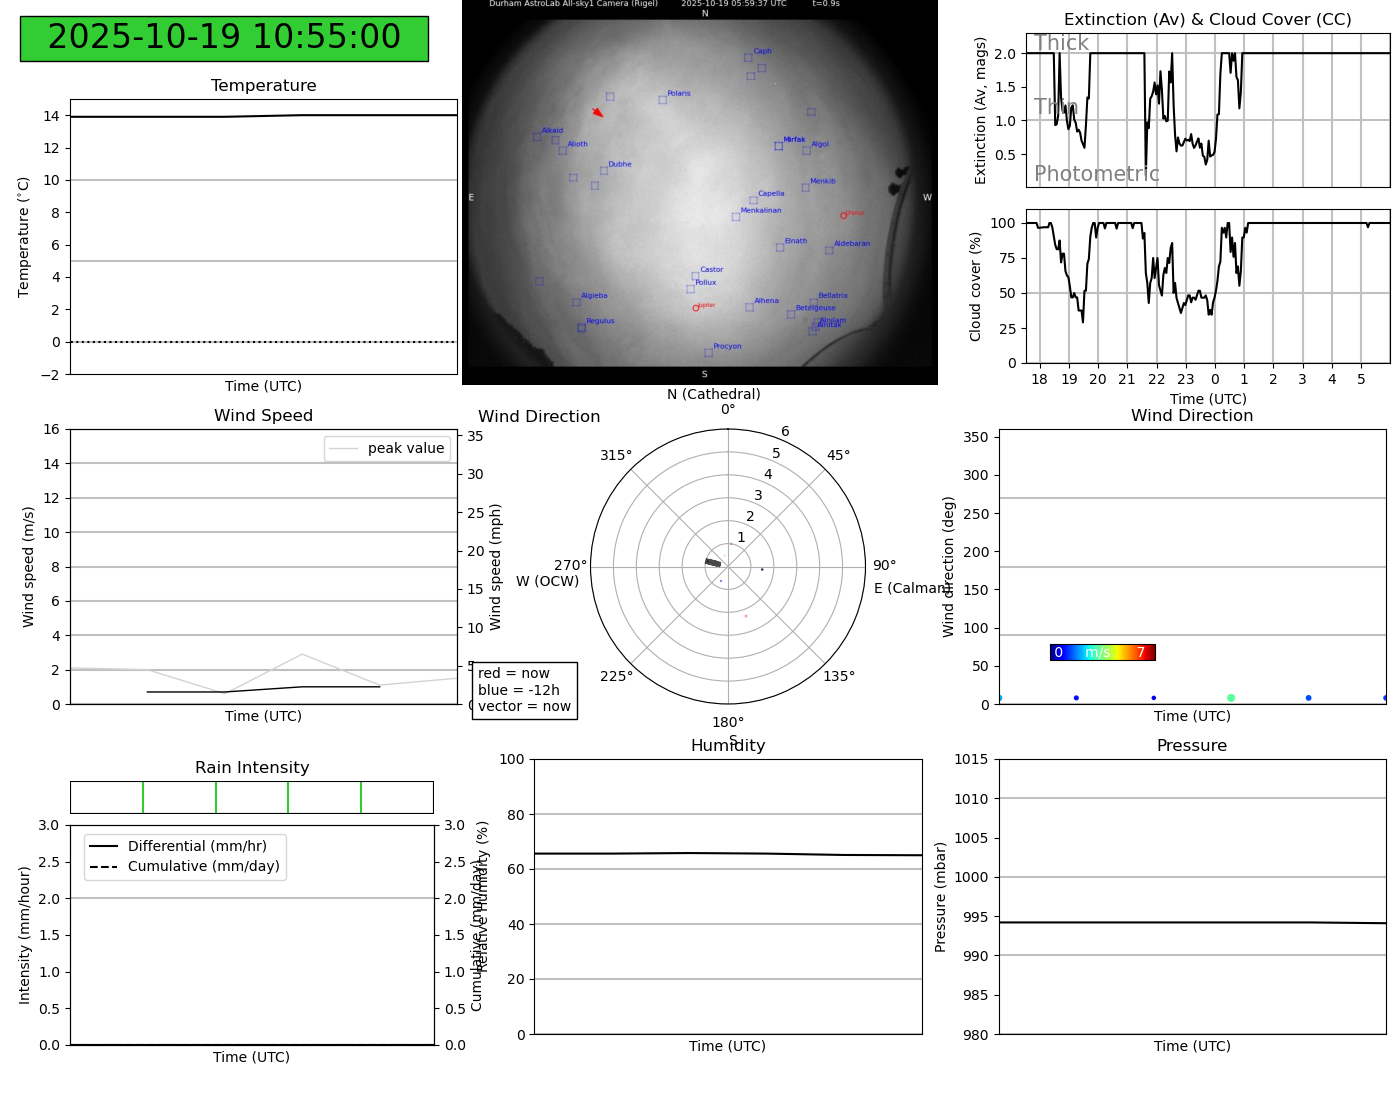Click the red Jupiter planet circle
Viewport: 1400px width, 1100px height.
point(696,308)
